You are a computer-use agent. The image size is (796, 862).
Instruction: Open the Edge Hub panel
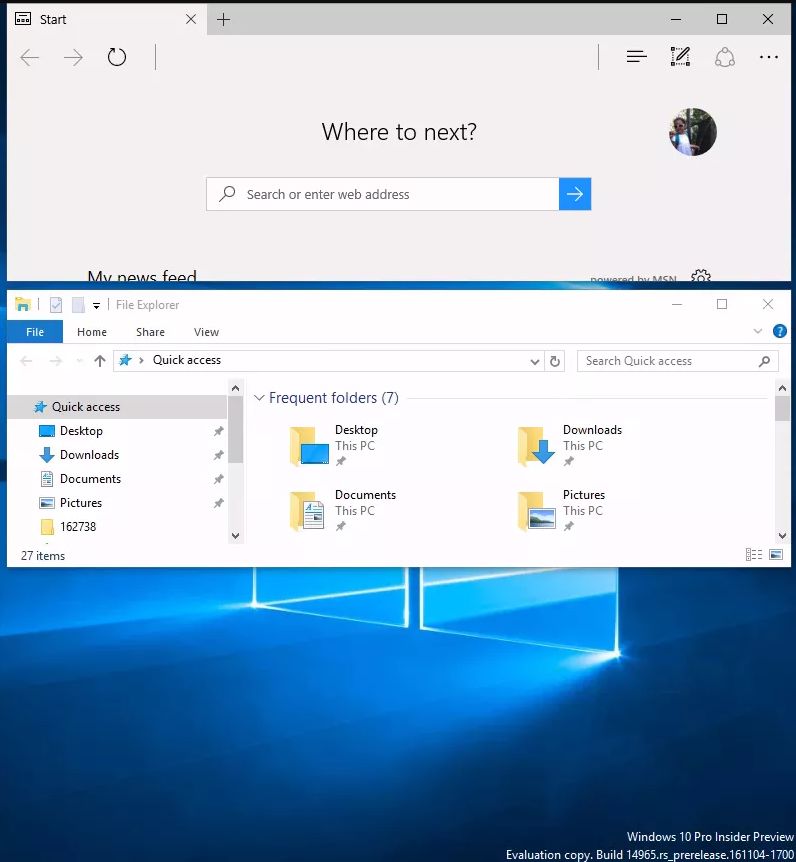(637, 57)
